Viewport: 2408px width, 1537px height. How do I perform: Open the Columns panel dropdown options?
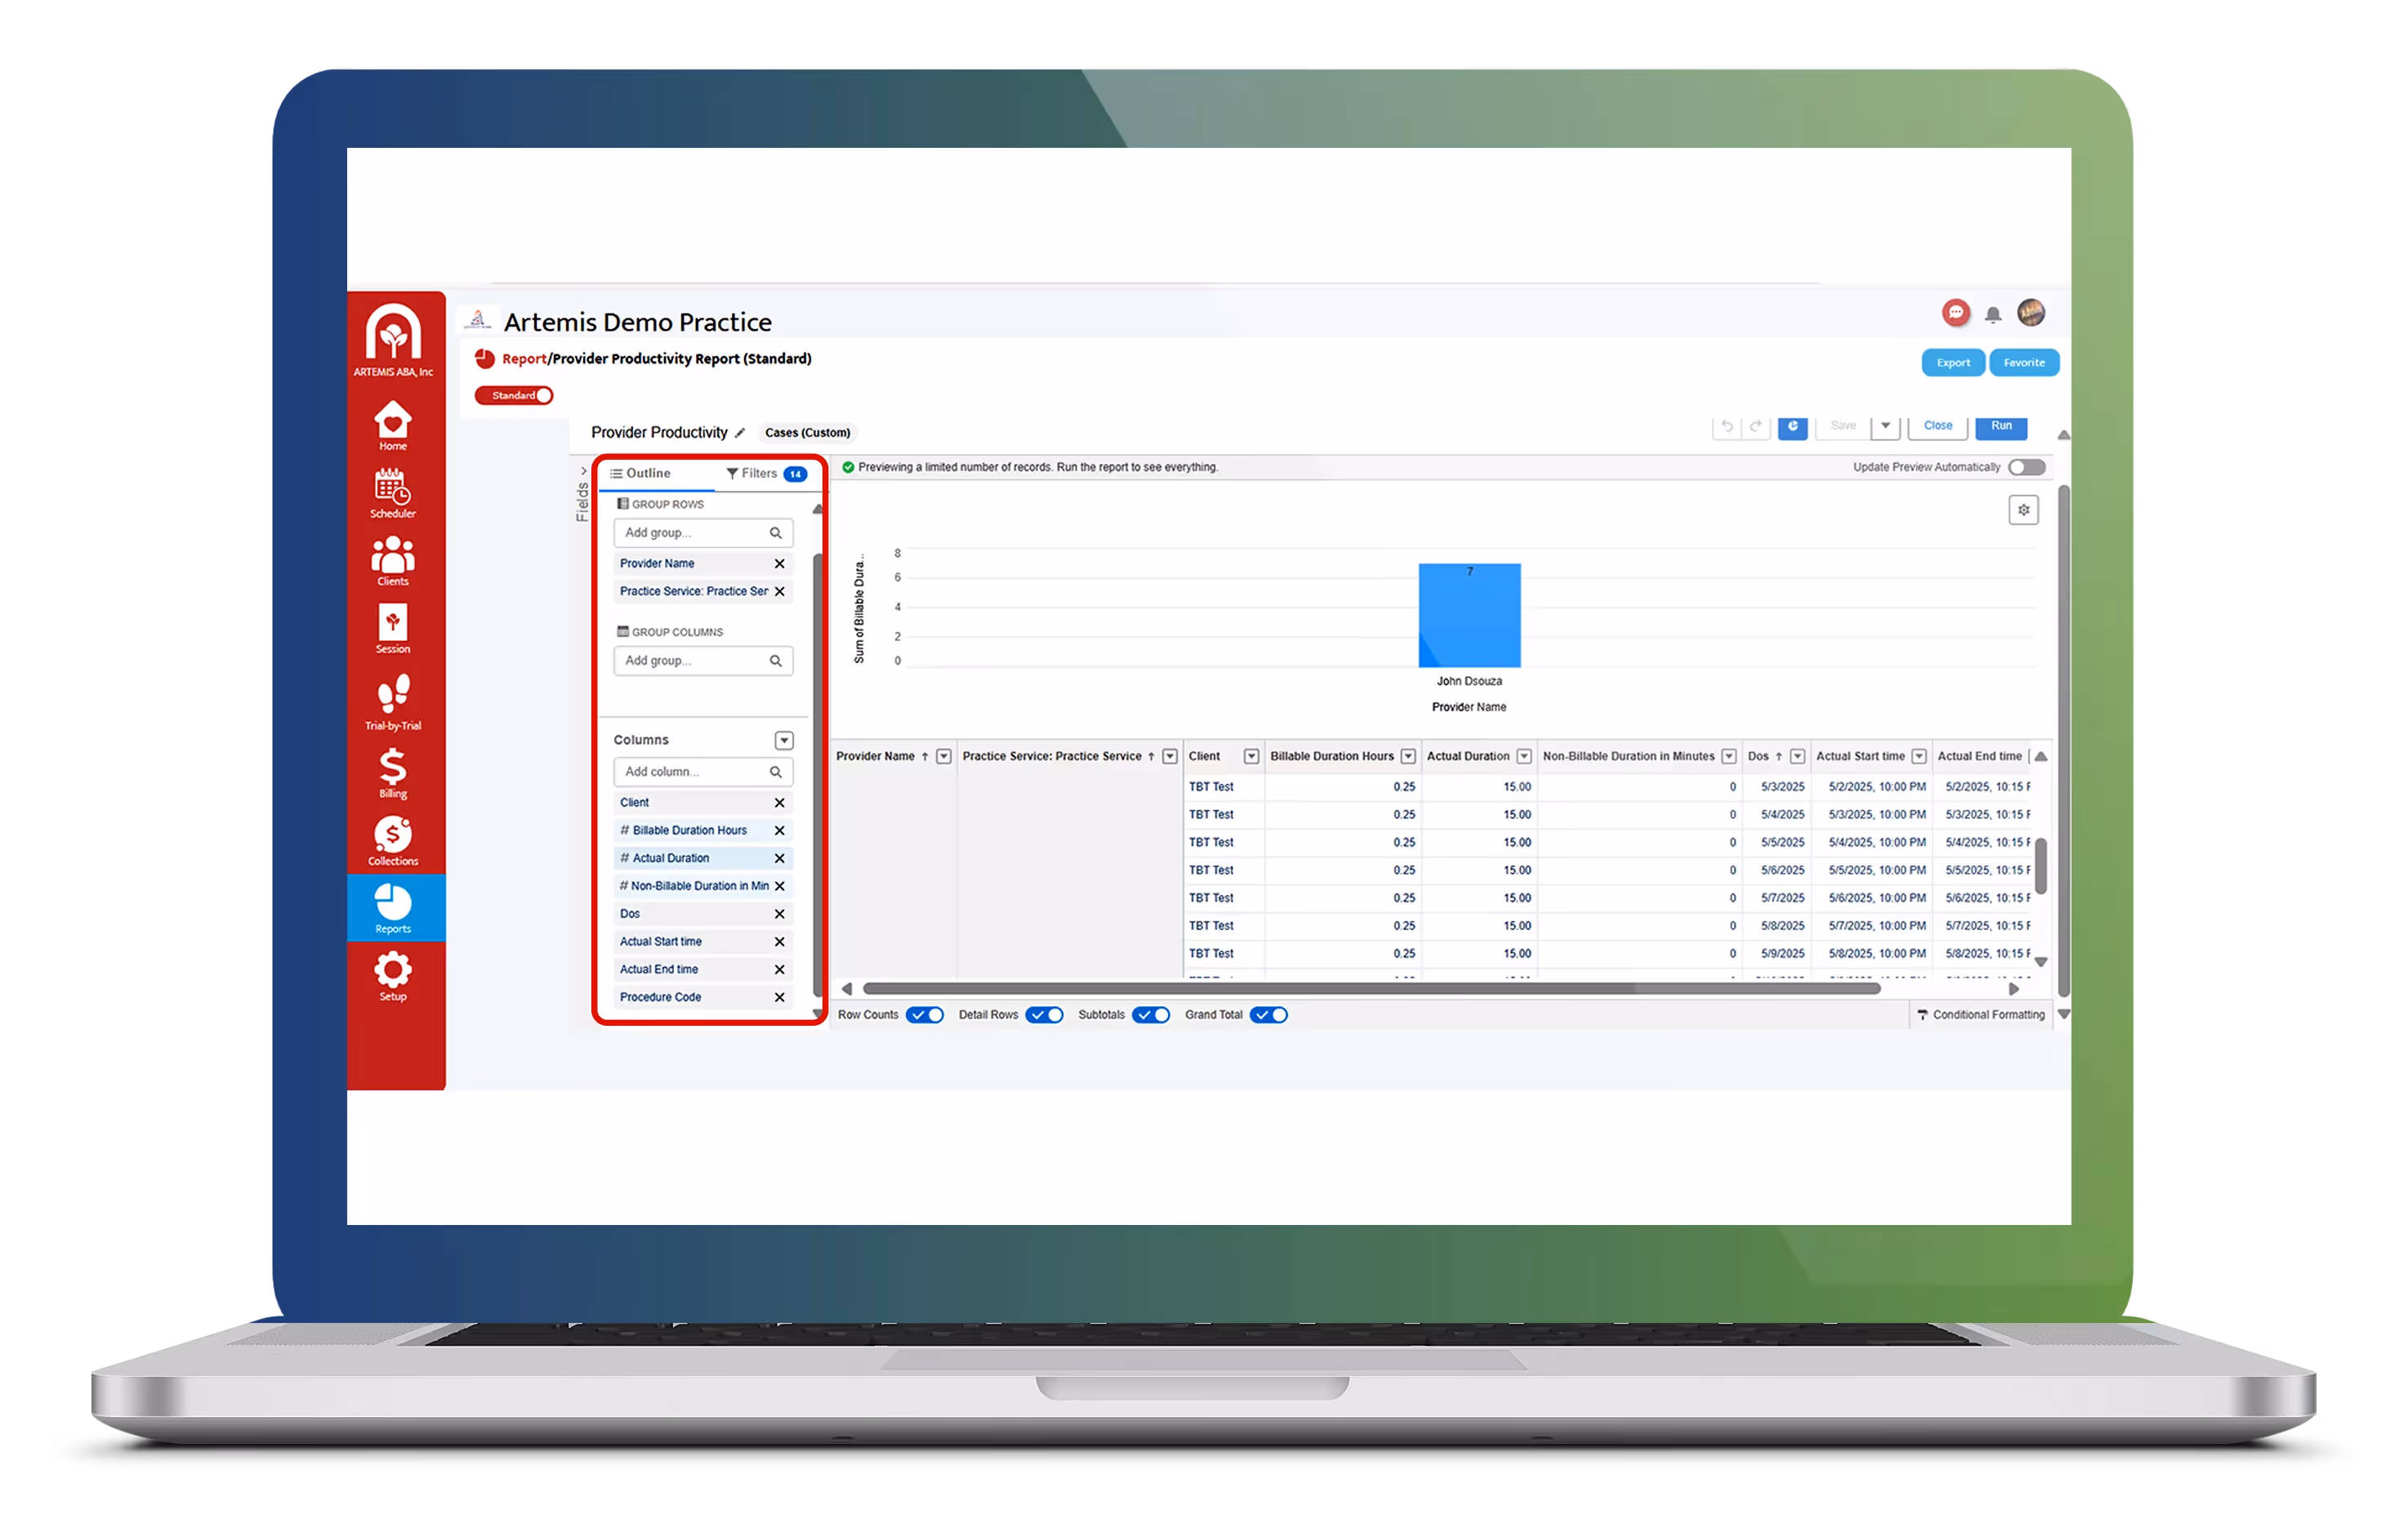tap(784, 739)
